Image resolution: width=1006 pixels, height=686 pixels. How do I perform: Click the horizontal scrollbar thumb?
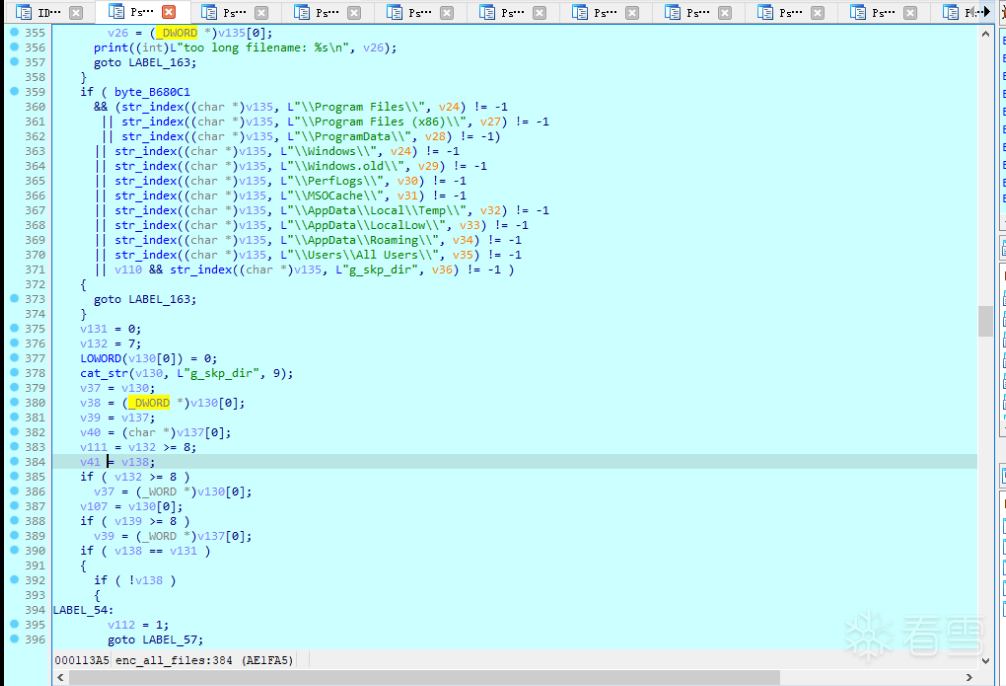click(424, 677)
